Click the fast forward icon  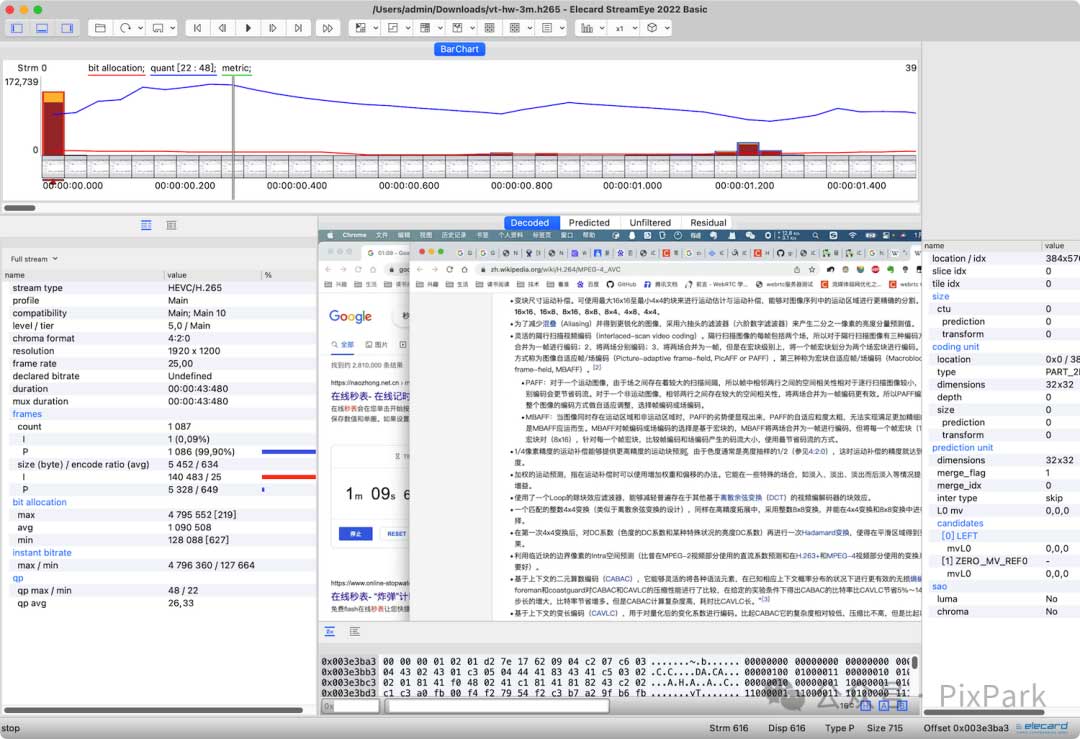pyautogui.click(x=327, y=28)
